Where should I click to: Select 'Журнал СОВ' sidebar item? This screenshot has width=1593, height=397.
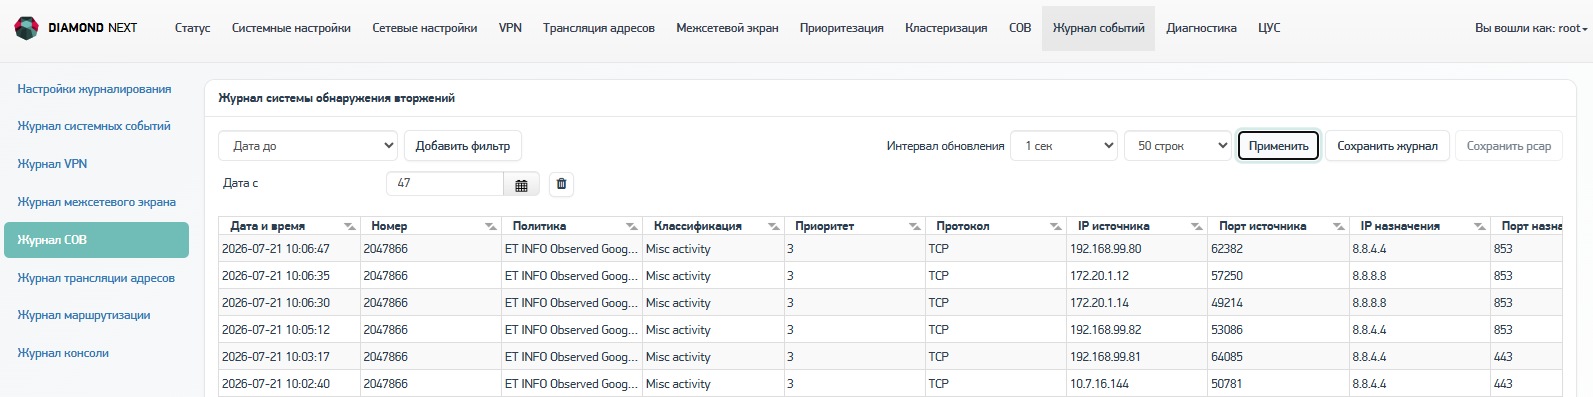point(96,240)
